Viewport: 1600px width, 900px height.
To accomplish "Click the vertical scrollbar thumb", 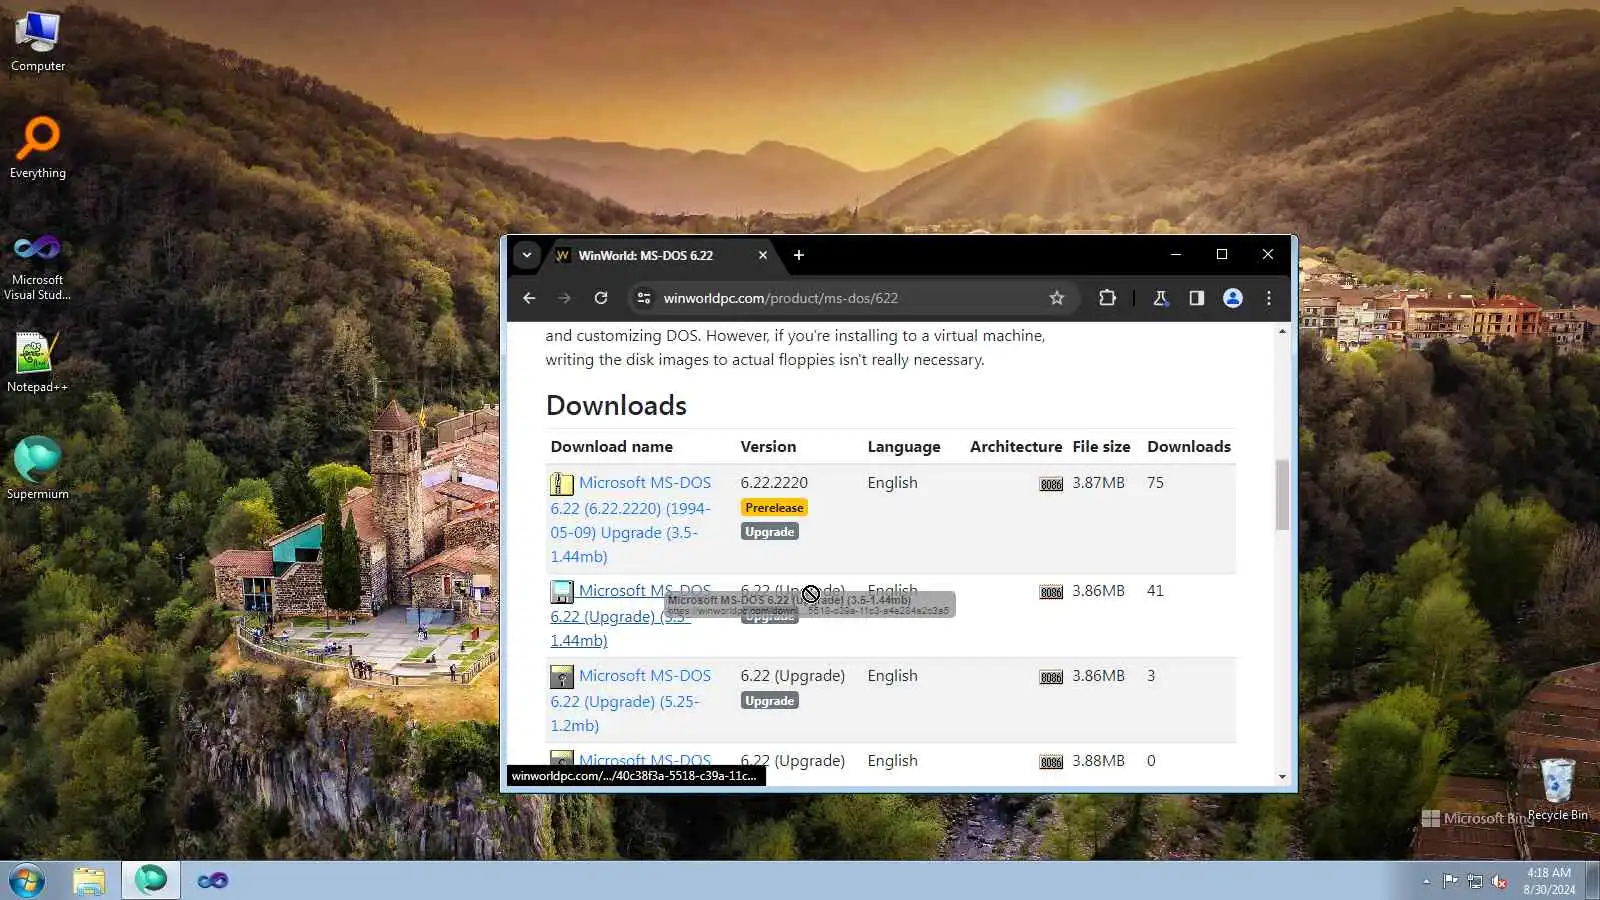I will tap(1282, 495).
